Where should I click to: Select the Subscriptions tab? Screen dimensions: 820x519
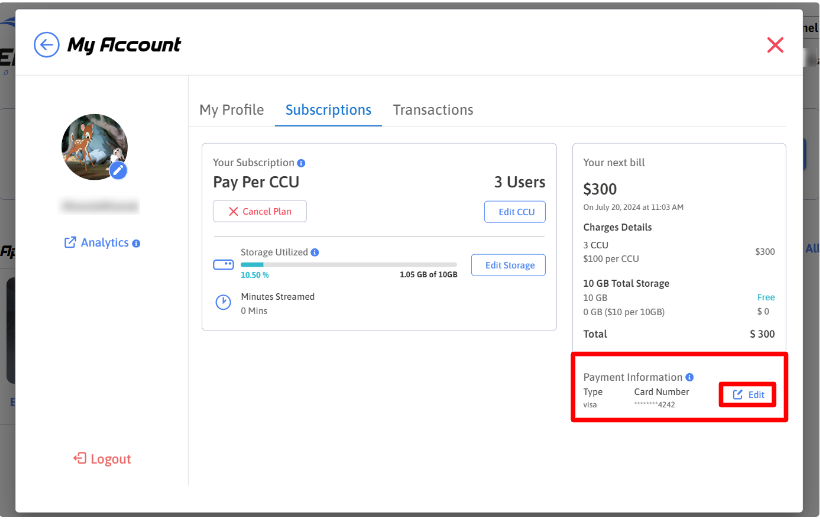click(x=328, y=110)
